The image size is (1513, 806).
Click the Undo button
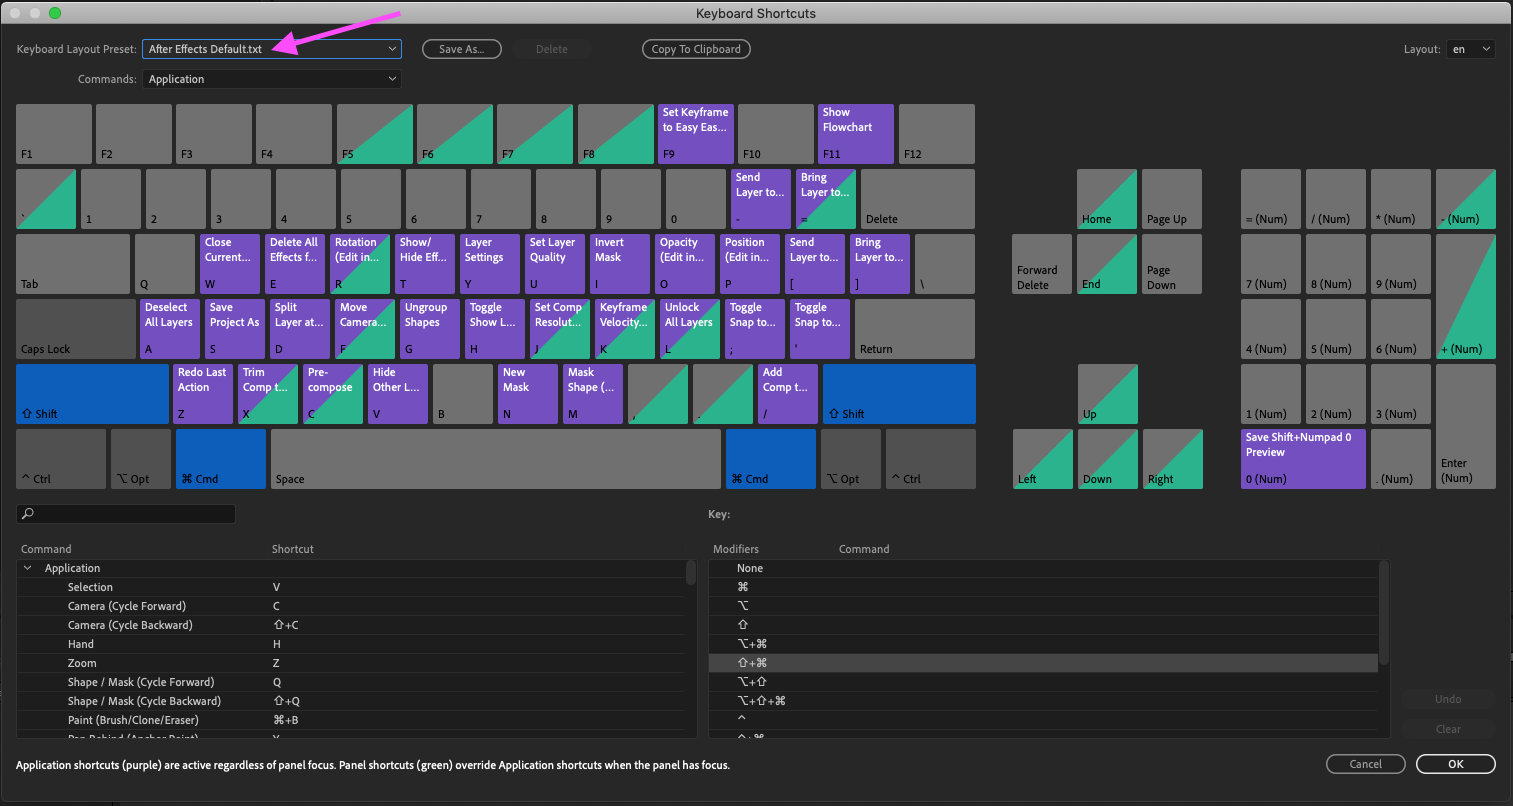(1448, 699)
